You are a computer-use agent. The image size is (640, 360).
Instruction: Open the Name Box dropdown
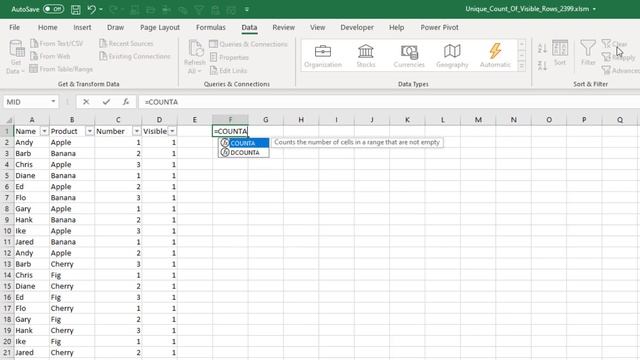click(53, 101)
